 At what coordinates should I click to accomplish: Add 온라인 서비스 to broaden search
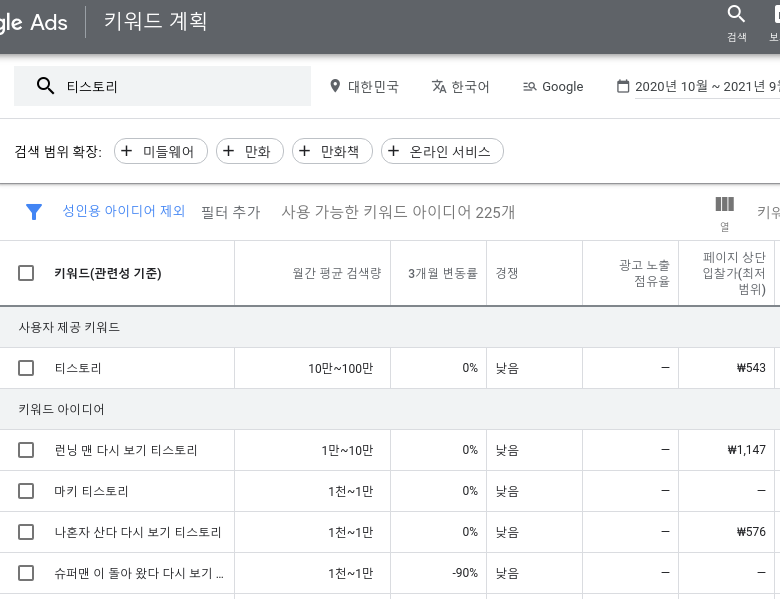[x=442, y=151]
